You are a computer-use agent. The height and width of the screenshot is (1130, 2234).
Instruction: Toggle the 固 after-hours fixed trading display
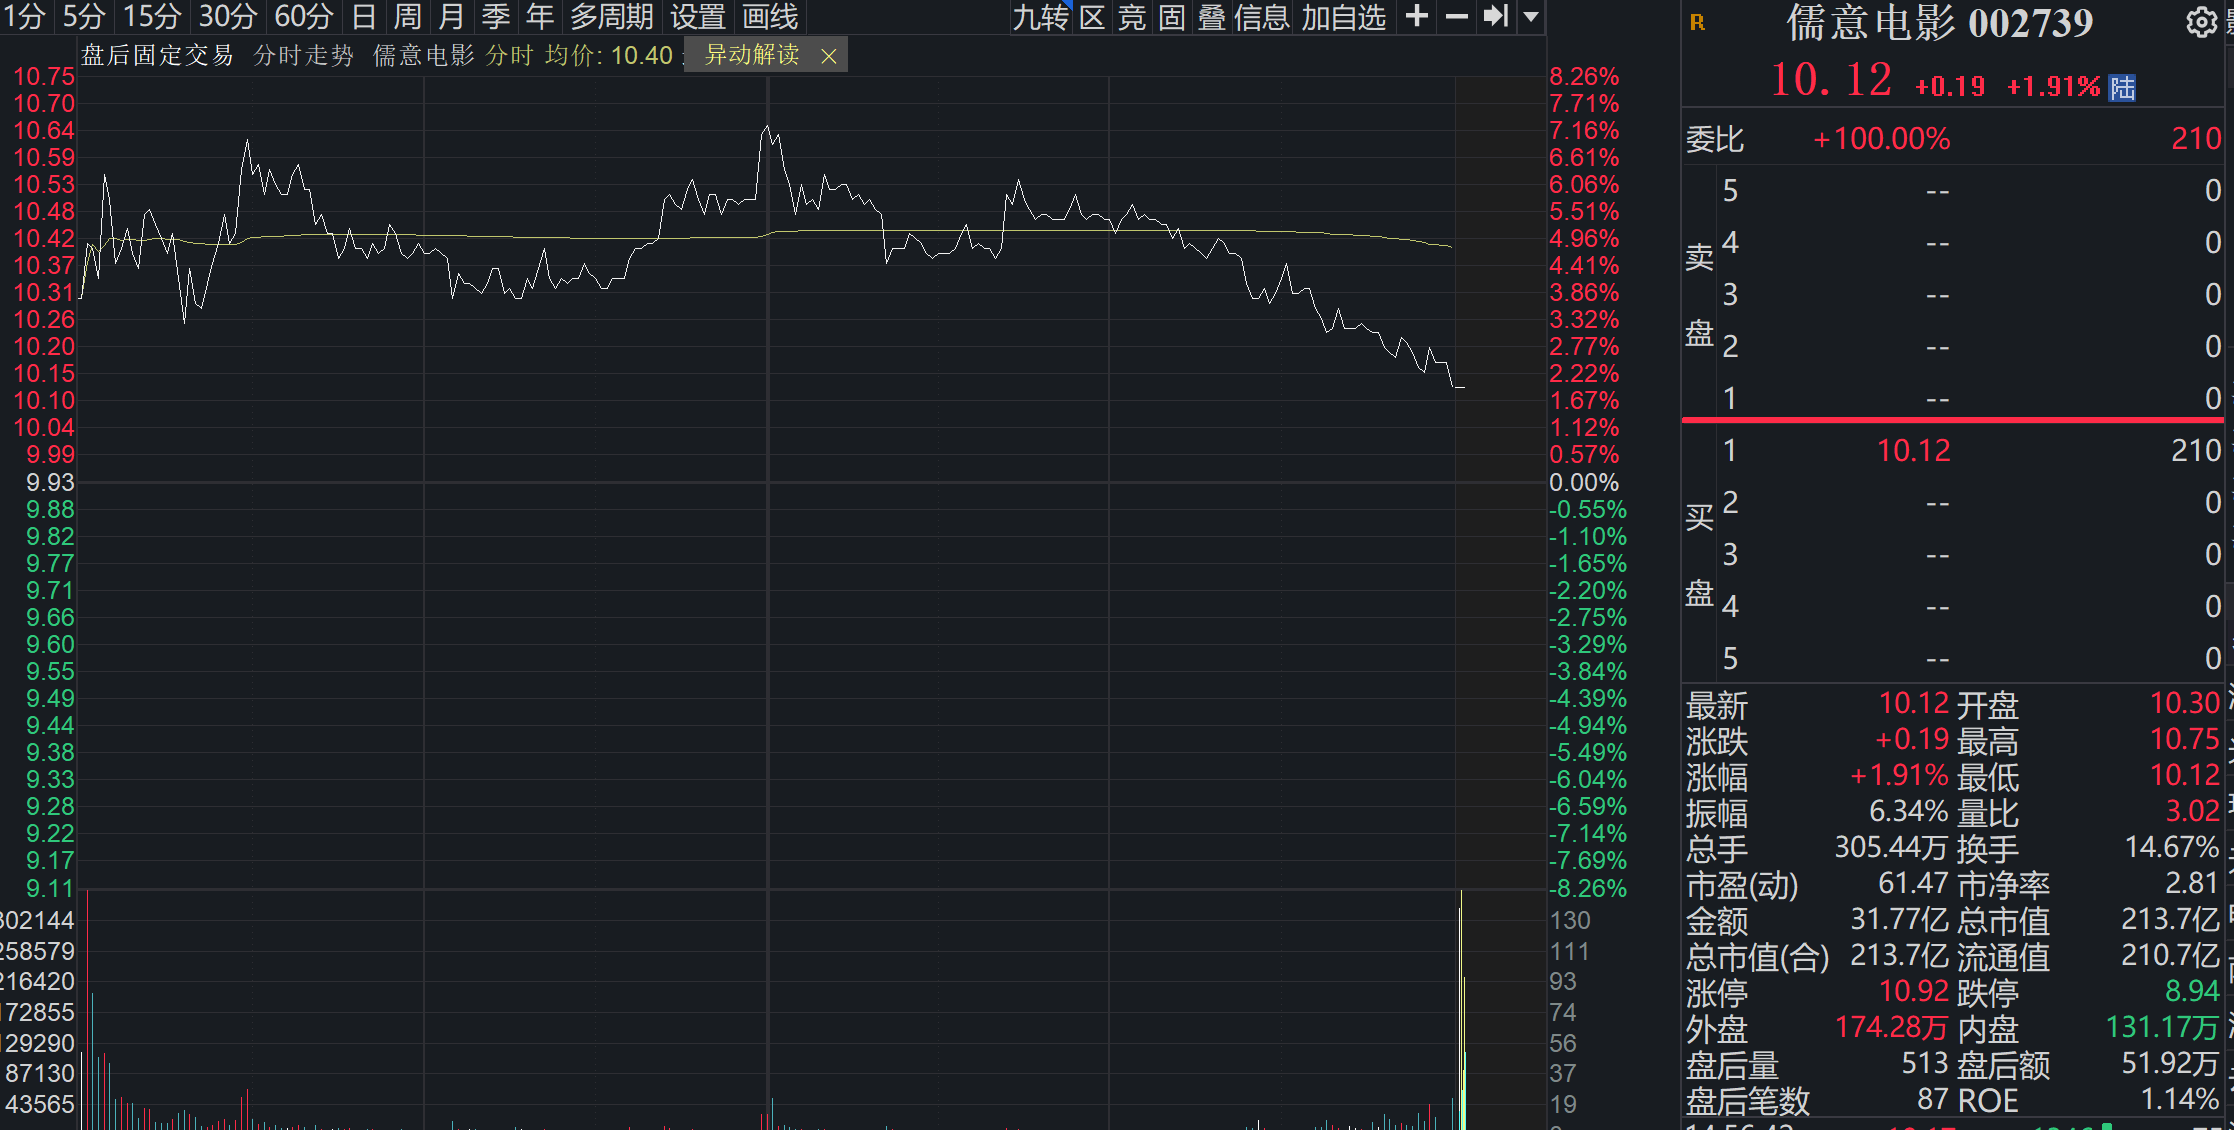coord(1172,17)
